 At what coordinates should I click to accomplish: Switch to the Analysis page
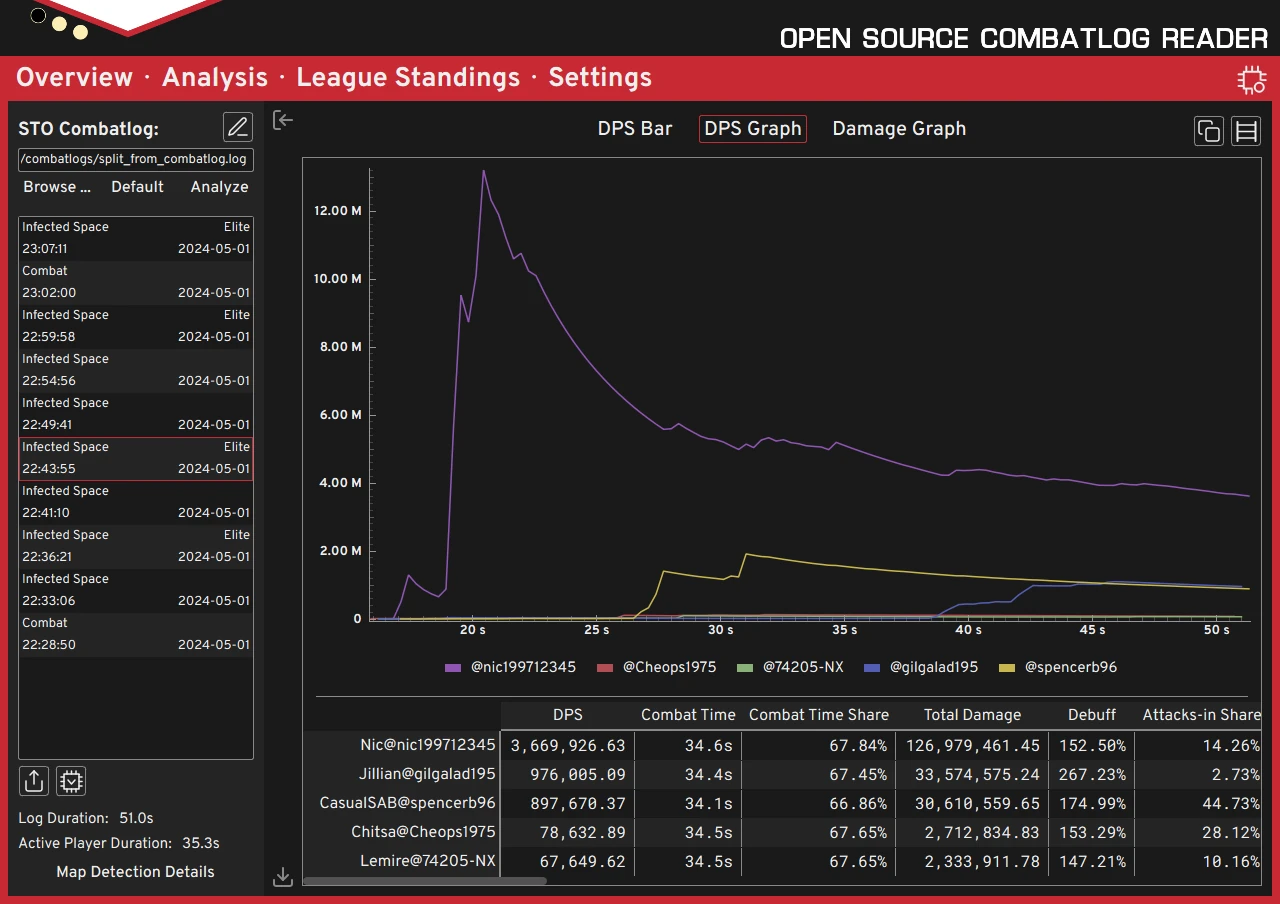pyautogui.click(x=214, y=77)
